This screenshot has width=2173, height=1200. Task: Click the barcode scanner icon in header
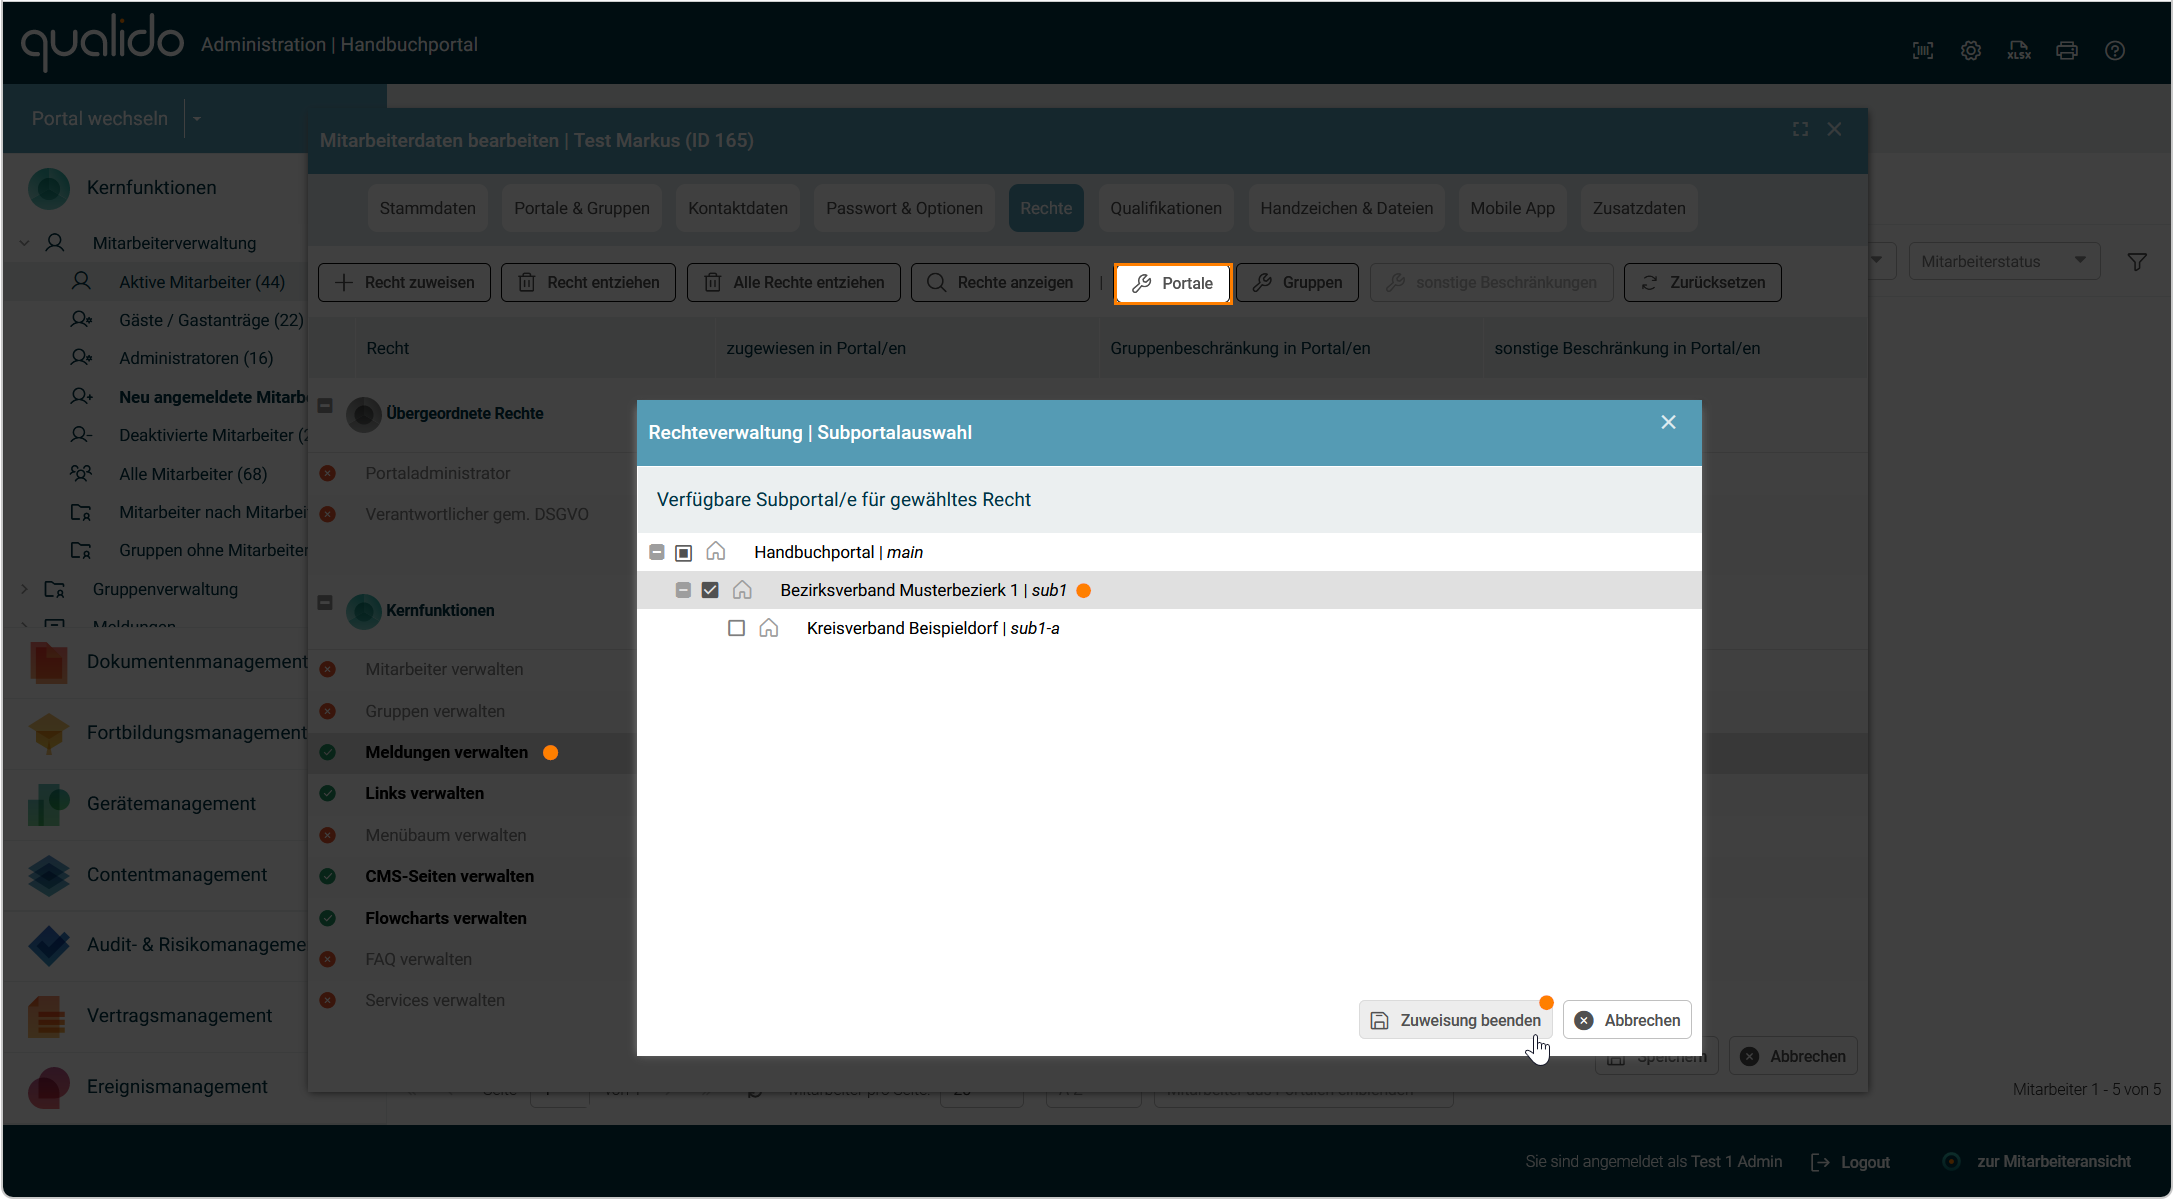(1922, 50)
